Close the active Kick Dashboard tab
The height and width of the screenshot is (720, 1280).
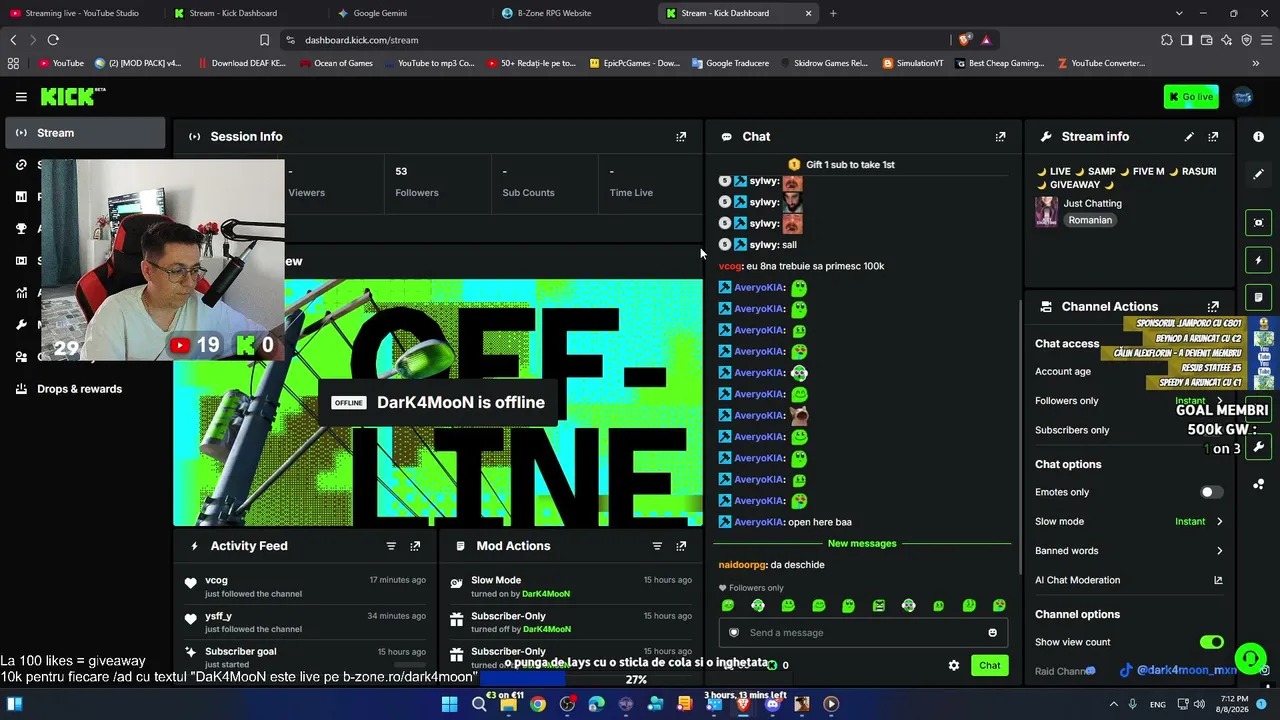(808, 13)
